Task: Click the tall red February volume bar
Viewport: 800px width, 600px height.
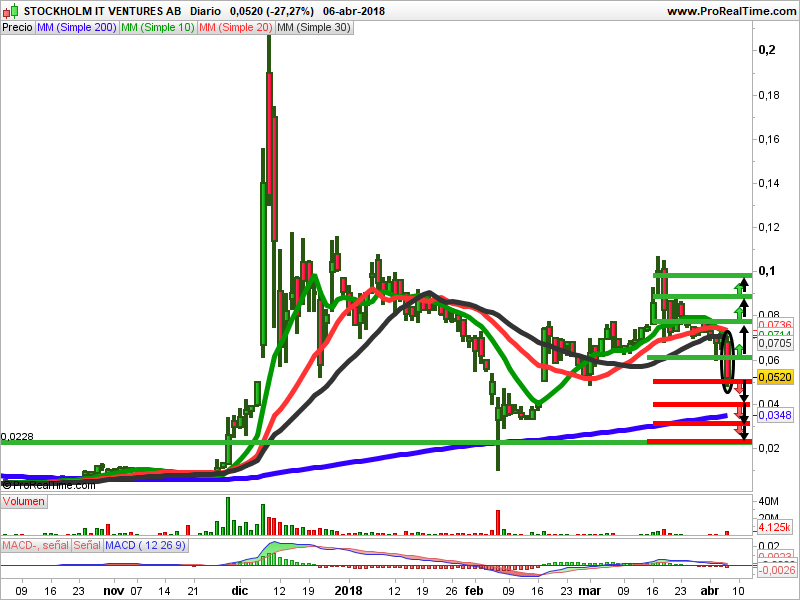Action: pos(498,522)
